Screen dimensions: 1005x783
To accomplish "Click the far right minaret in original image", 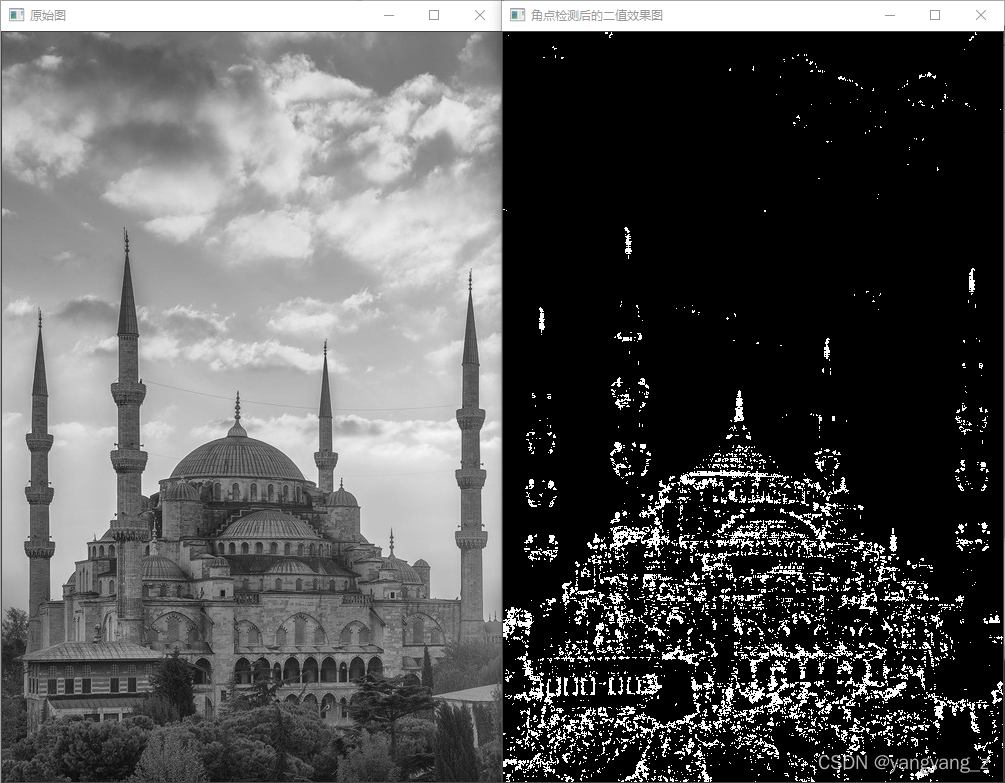I will pyautogui.click(x=470, y=450).
